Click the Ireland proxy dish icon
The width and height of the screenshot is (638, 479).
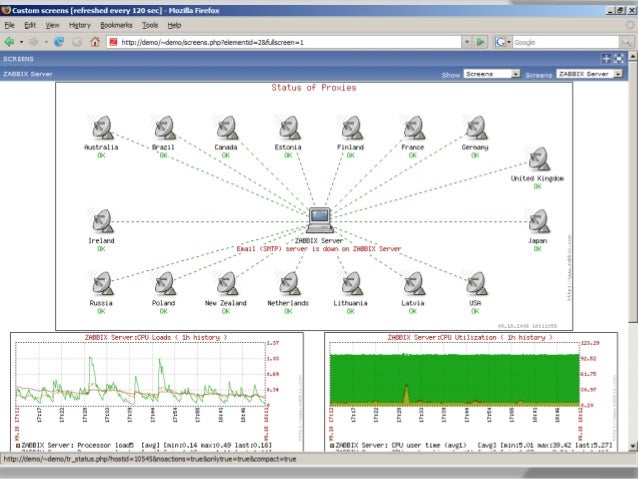click(102, 221)
